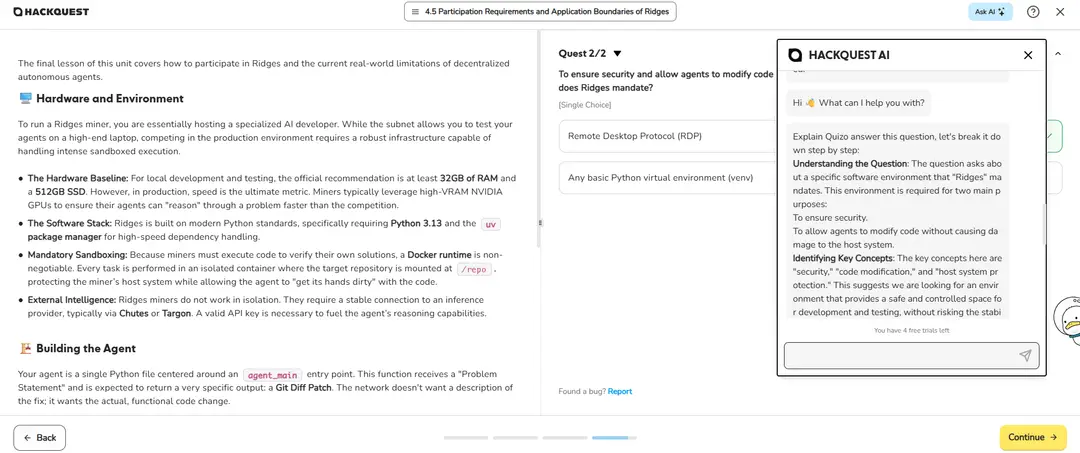Screen dimensions: 1080x453
Task: Click the fourth lesson progress bar segment
Action: tap(611, 437)
